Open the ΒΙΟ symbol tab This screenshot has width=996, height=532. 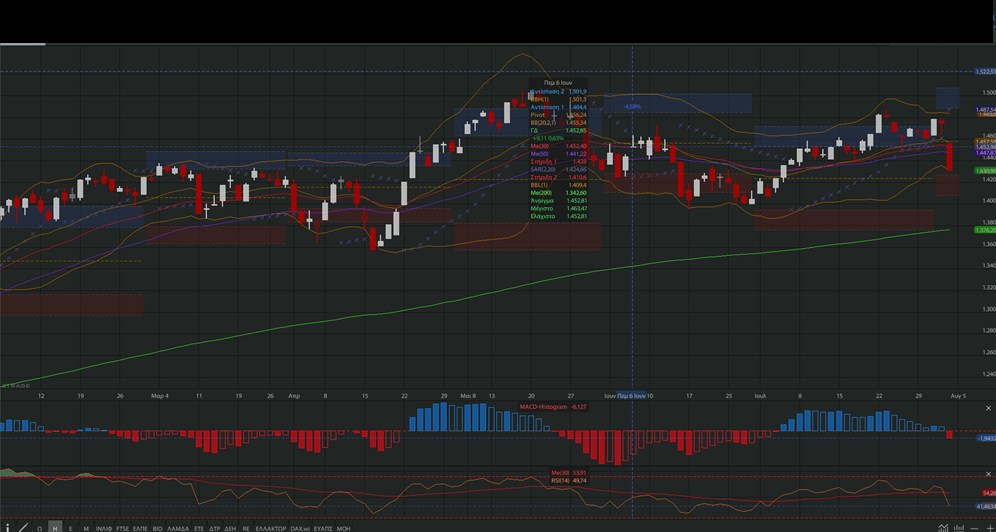(x=158, y=528)
